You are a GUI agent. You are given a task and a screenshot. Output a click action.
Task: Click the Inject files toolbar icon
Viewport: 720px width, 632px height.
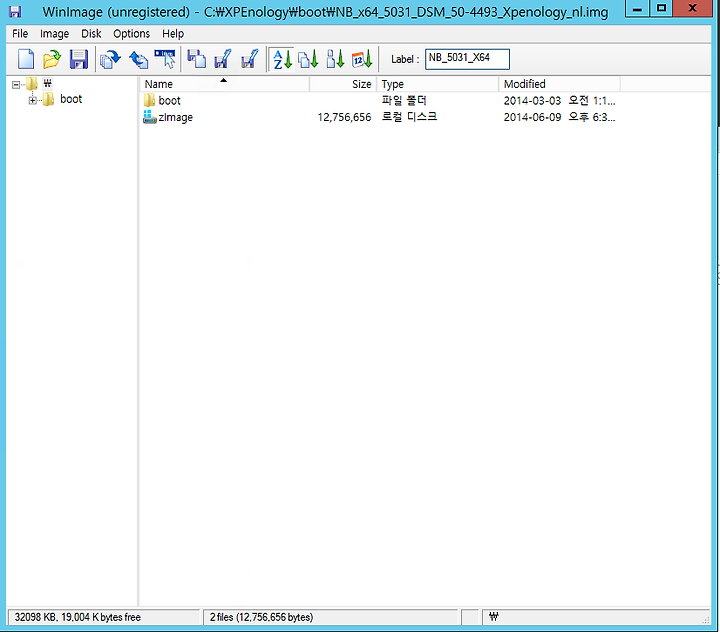click(110, 59)
